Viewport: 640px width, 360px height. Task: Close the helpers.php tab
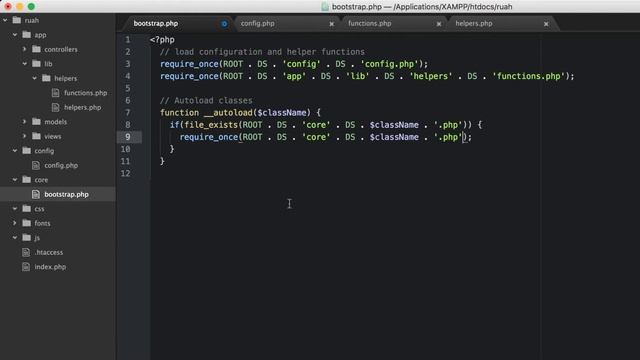coord(546,24)
